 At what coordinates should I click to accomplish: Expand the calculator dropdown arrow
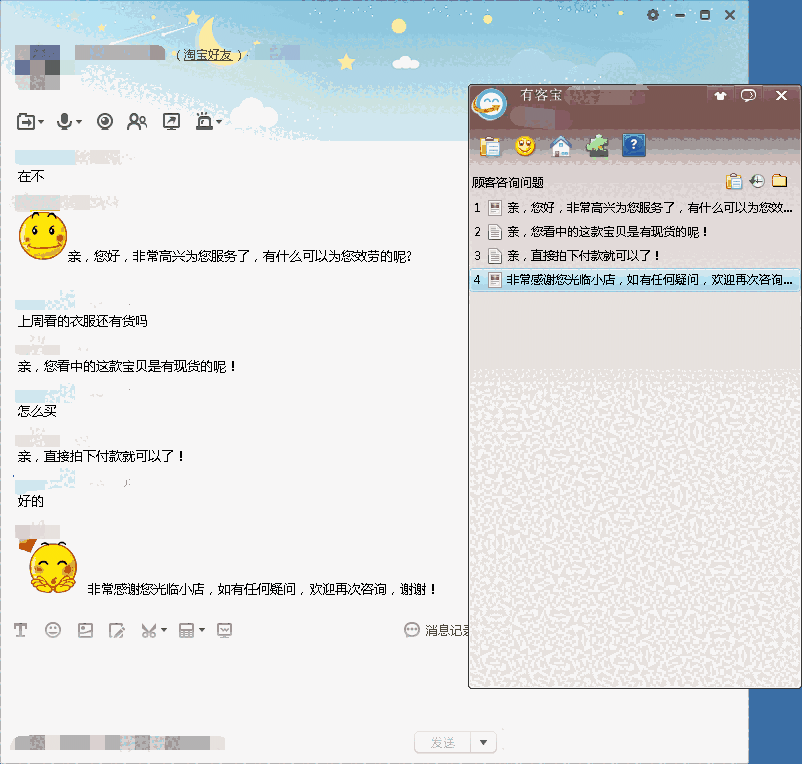coord(202,630)
